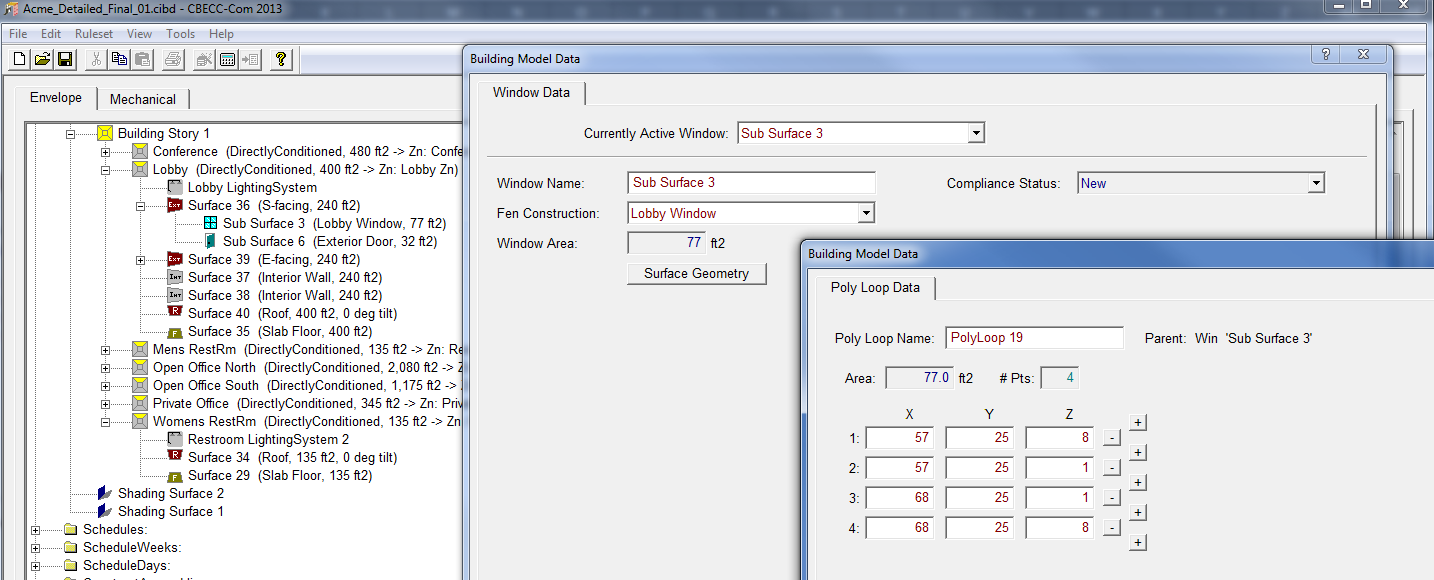Click the New file toolbar icon
The height and width of the screenshot is (580, 1434).
[x=19, y=59]
